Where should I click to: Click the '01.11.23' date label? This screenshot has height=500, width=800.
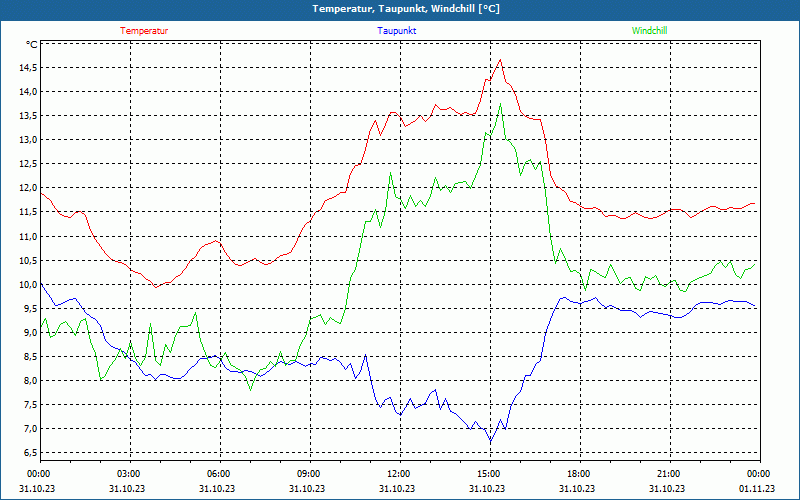758,488
